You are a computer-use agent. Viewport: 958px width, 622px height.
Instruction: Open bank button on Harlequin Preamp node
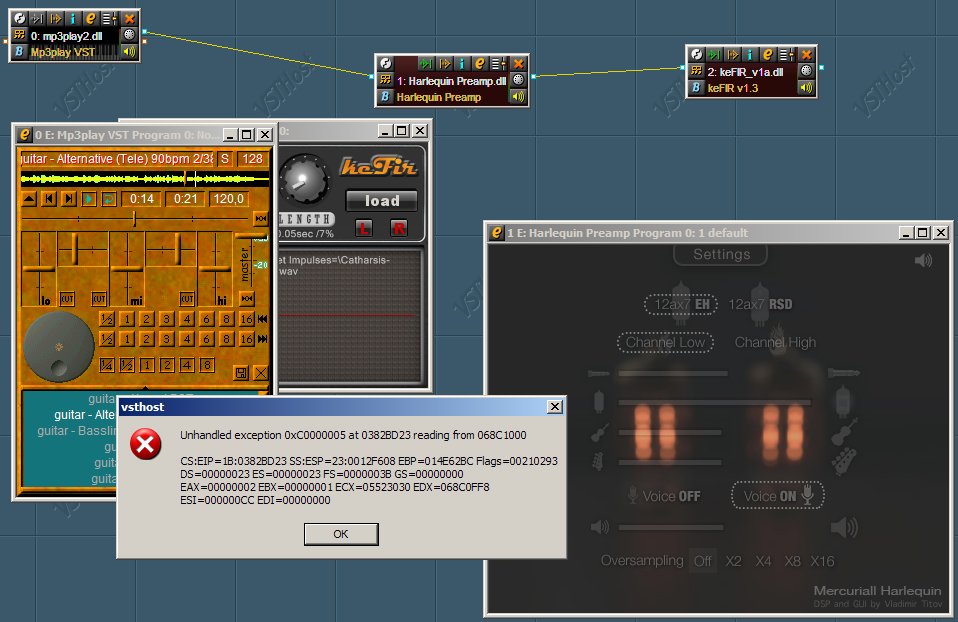pos(385,97)
